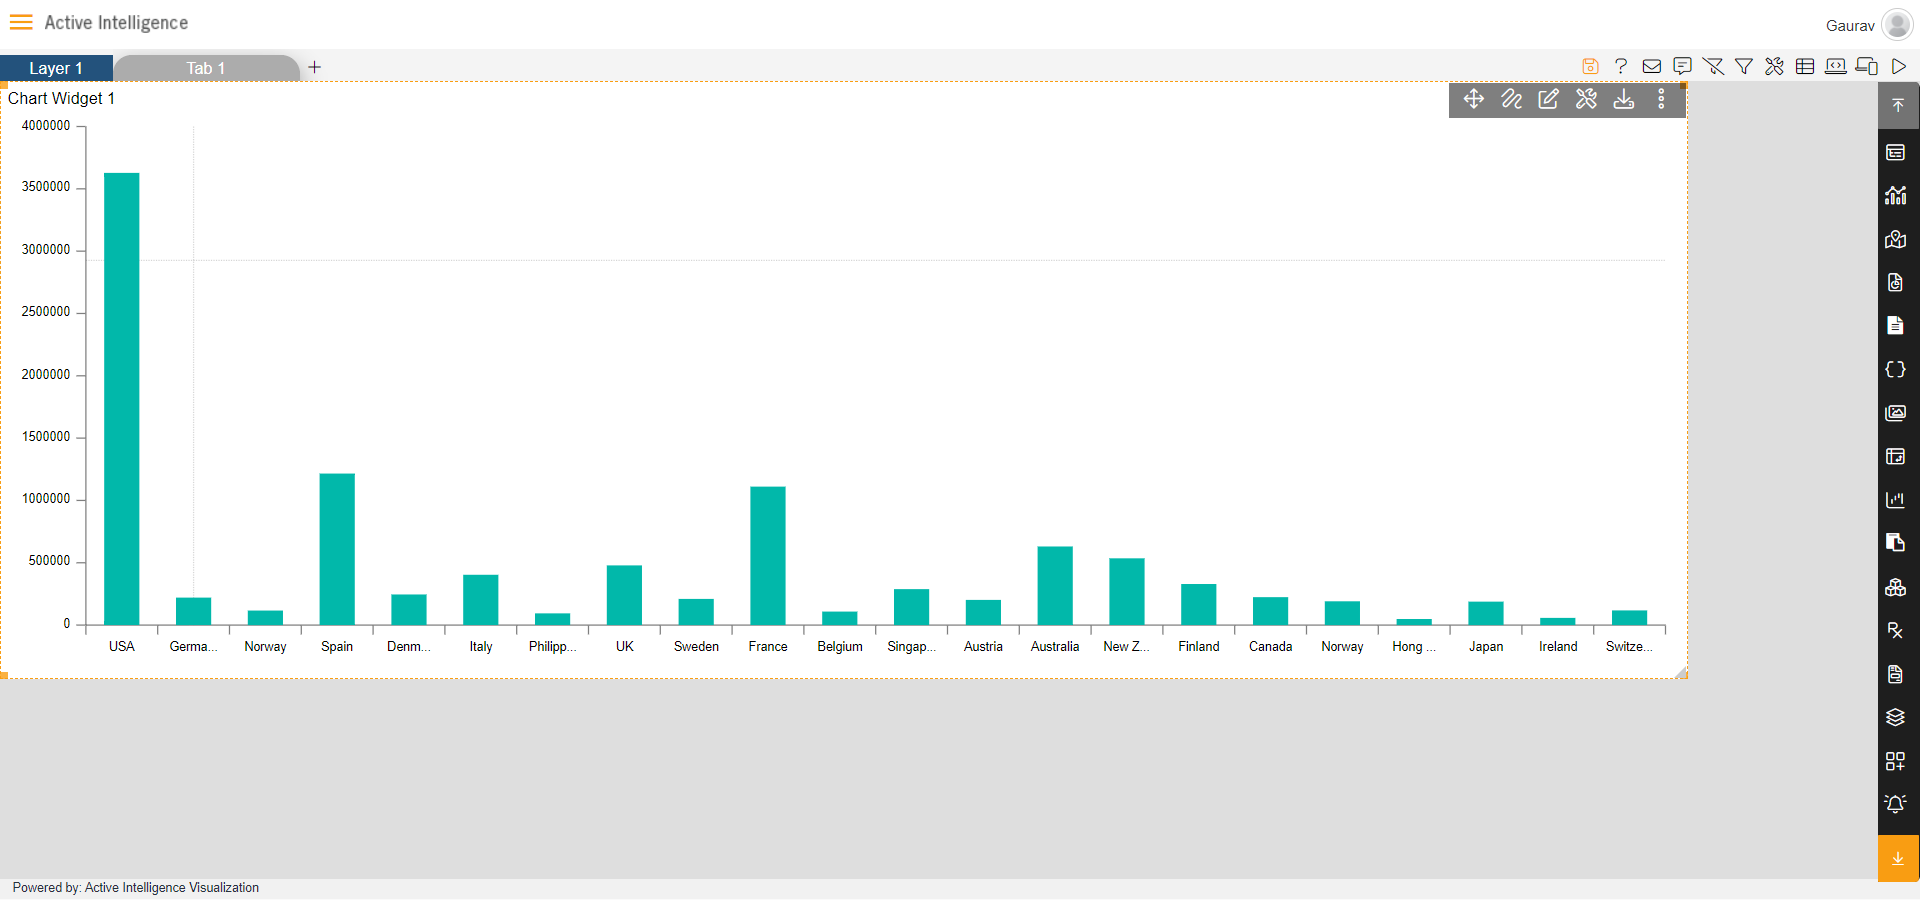Screen dimensions: 1920x900
Task: Click the Canada axis label
Action: pos(1271,646)
